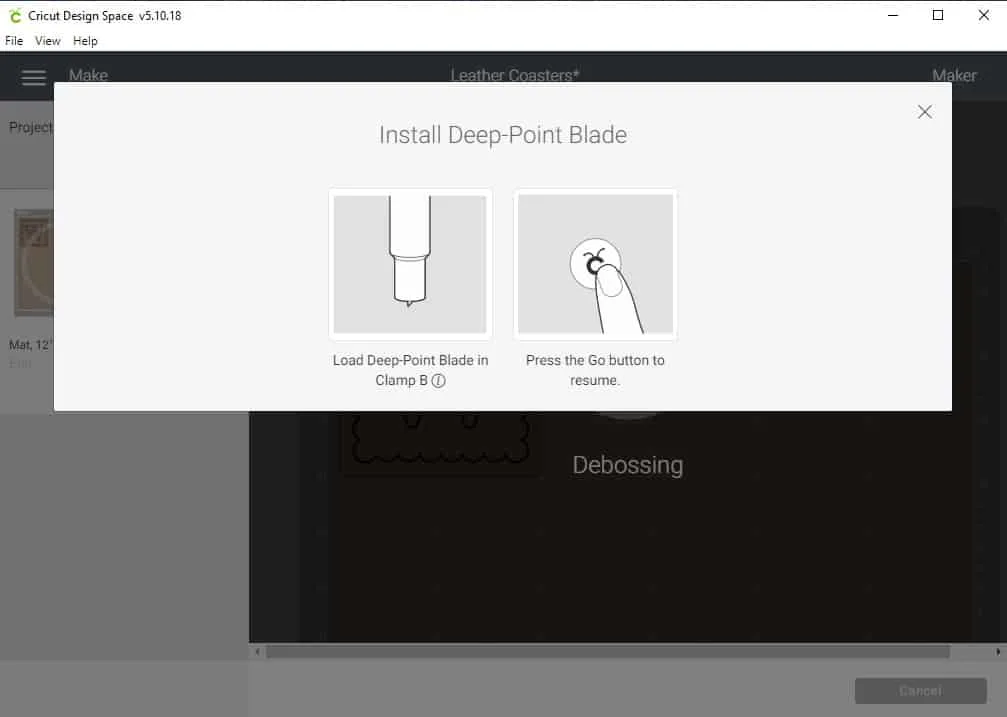Select the Go button illustration
Viewport: 1007px width, 717px height.
(595, 264)
